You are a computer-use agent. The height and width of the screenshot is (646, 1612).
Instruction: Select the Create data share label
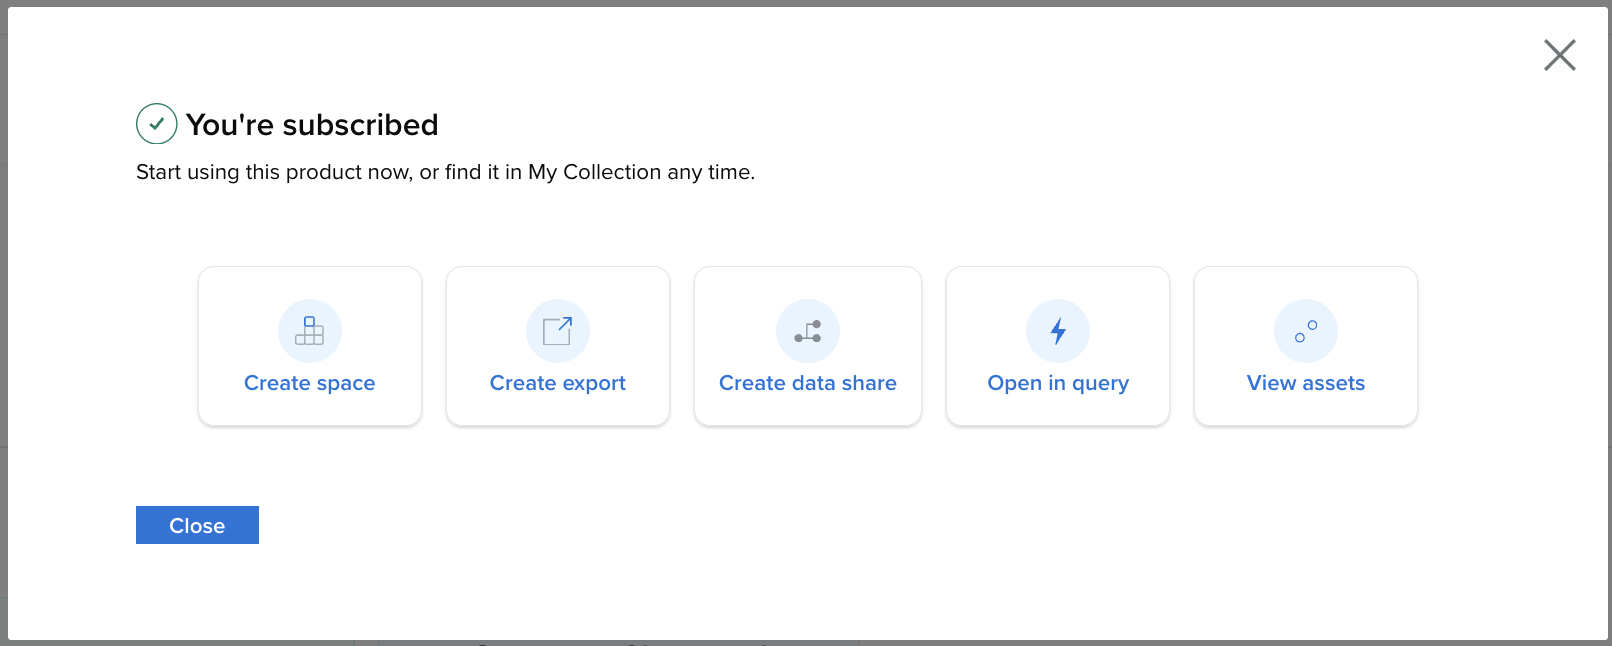tap(808, 383)
